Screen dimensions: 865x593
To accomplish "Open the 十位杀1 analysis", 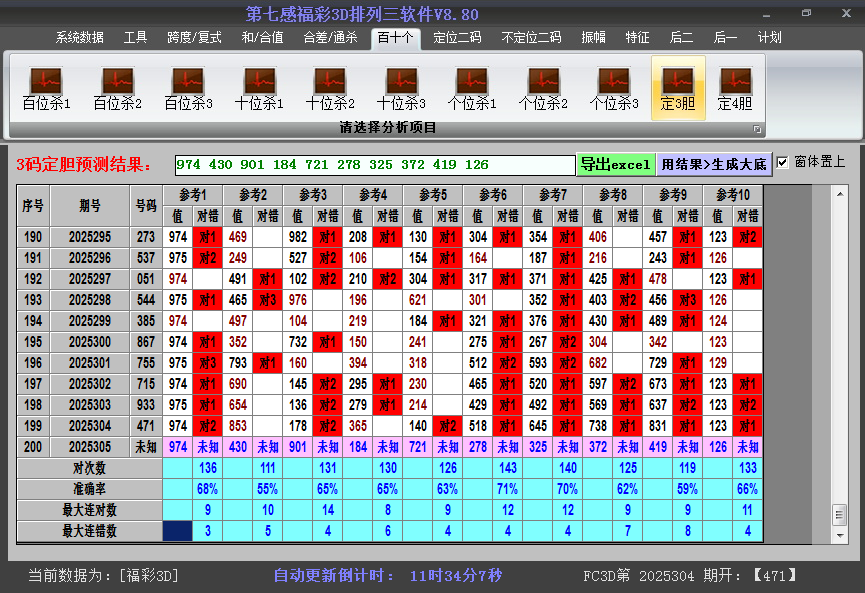I will pyautogui.click(x=259, y=88).
